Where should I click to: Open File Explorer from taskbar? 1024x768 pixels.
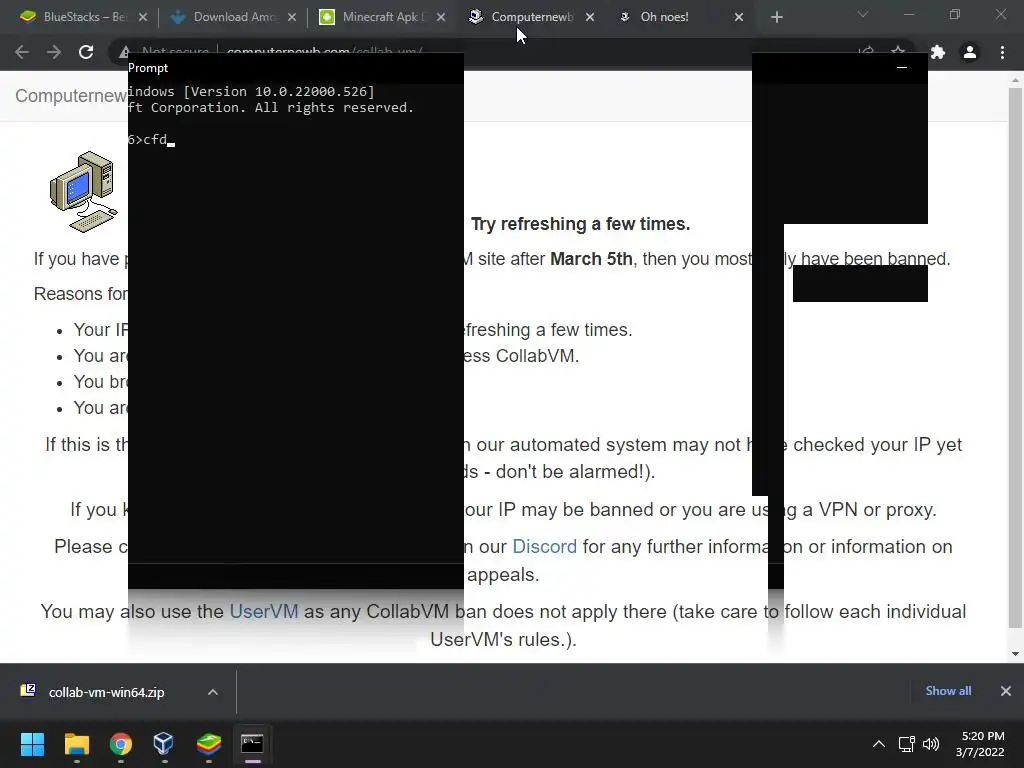tap(76, 744)
